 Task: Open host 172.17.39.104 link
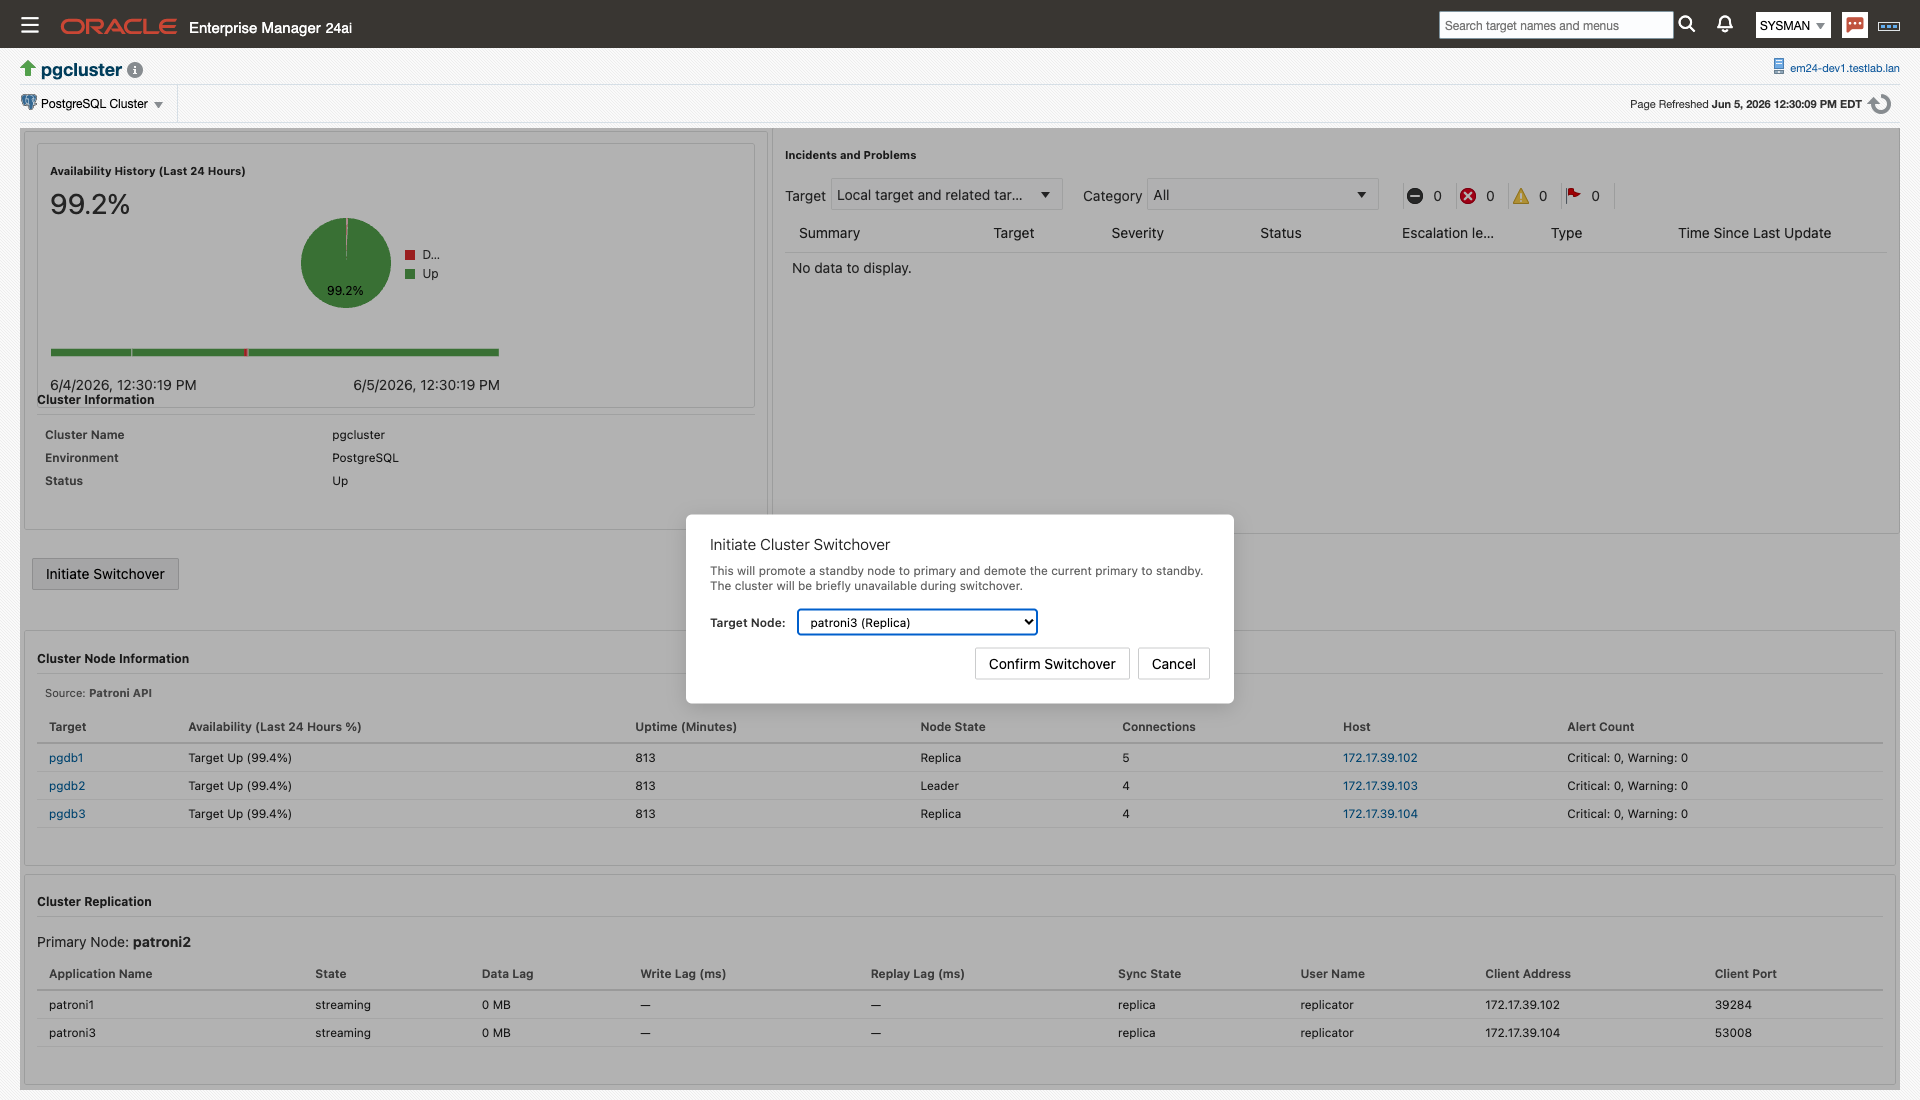(x=1380, y=814)
